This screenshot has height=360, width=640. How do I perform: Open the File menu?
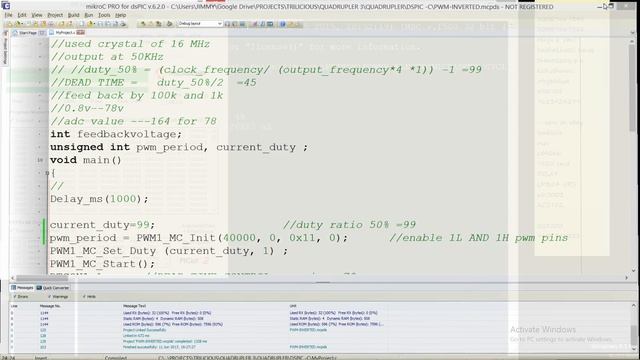(x=8, y=15)
